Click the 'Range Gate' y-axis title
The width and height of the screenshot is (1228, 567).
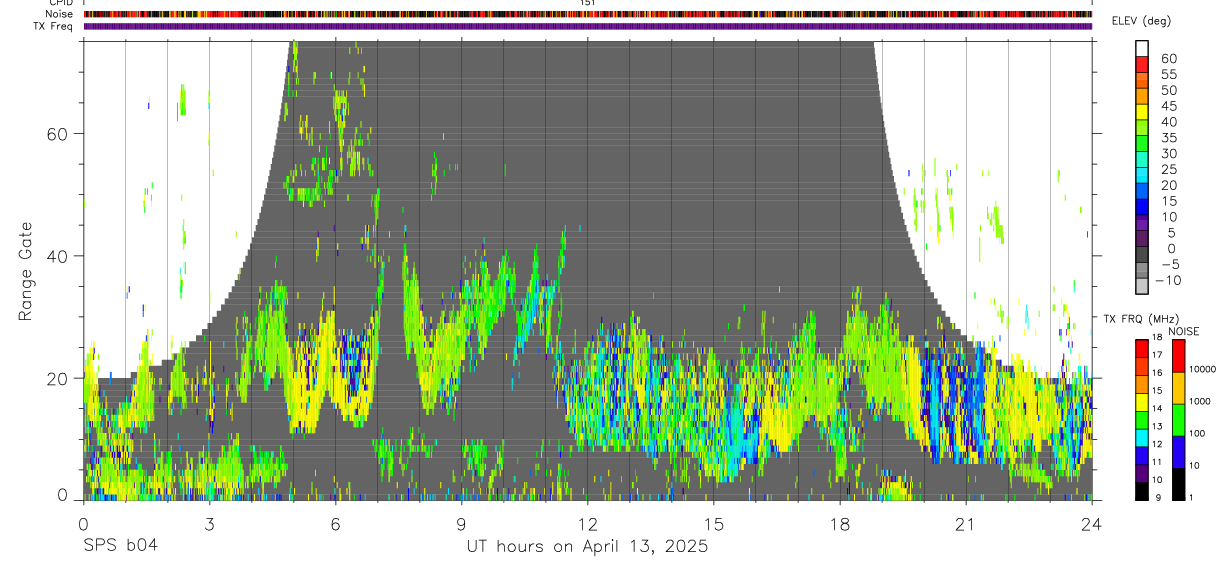click(26, 270)
